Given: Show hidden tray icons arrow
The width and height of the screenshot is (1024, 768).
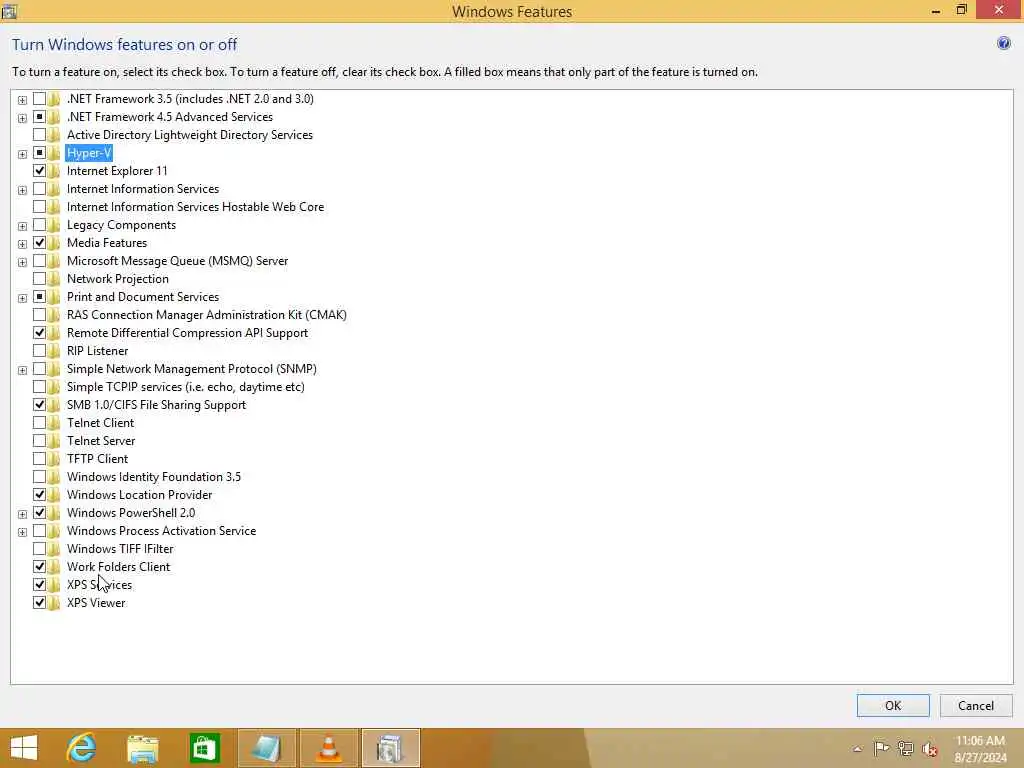Looking at the screenshot, I should pos(857,748).
